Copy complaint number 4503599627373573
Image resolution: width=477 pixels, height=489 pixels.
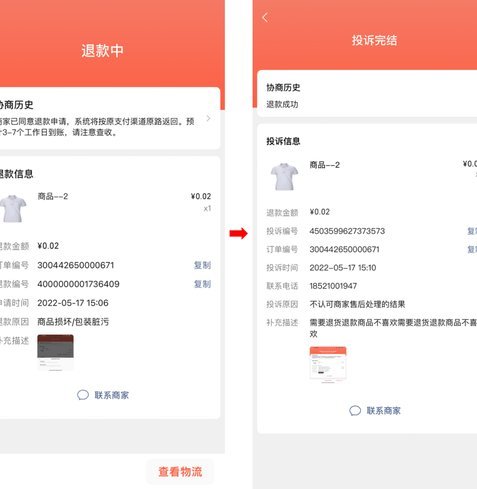(x=472, y=231)
